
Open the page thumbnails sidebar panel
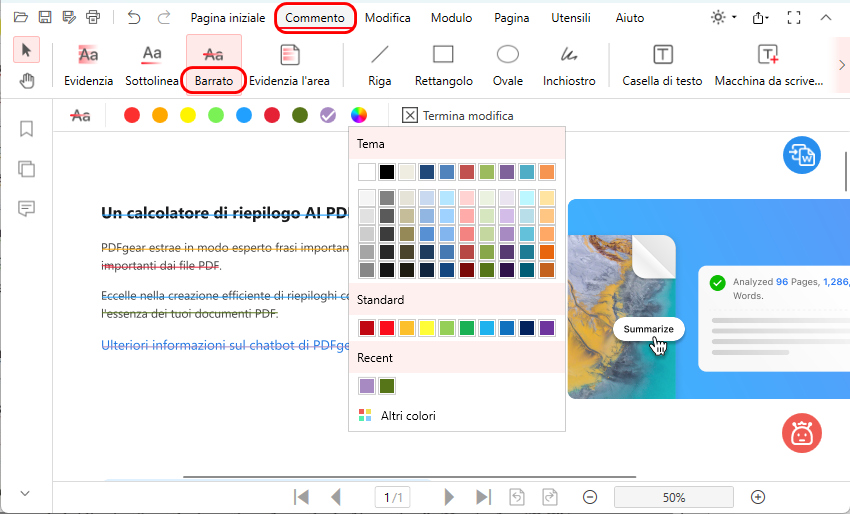click(x=26, y=169)
